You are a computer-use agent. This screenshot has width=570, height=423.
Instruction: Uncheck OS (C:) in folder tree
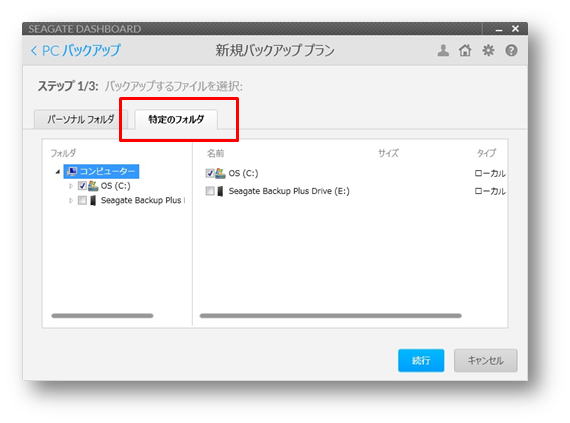(82, 186)
